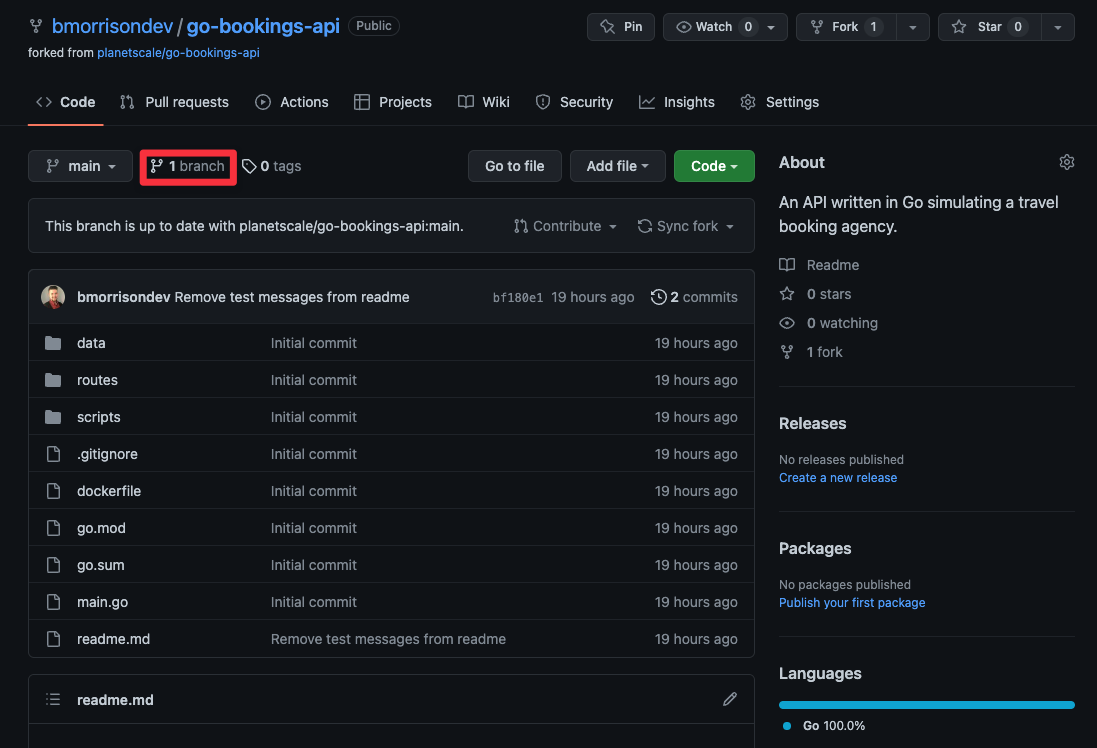Open the readme outline list icon
This screenshot has width=1097, height=748.
(53, 699)
